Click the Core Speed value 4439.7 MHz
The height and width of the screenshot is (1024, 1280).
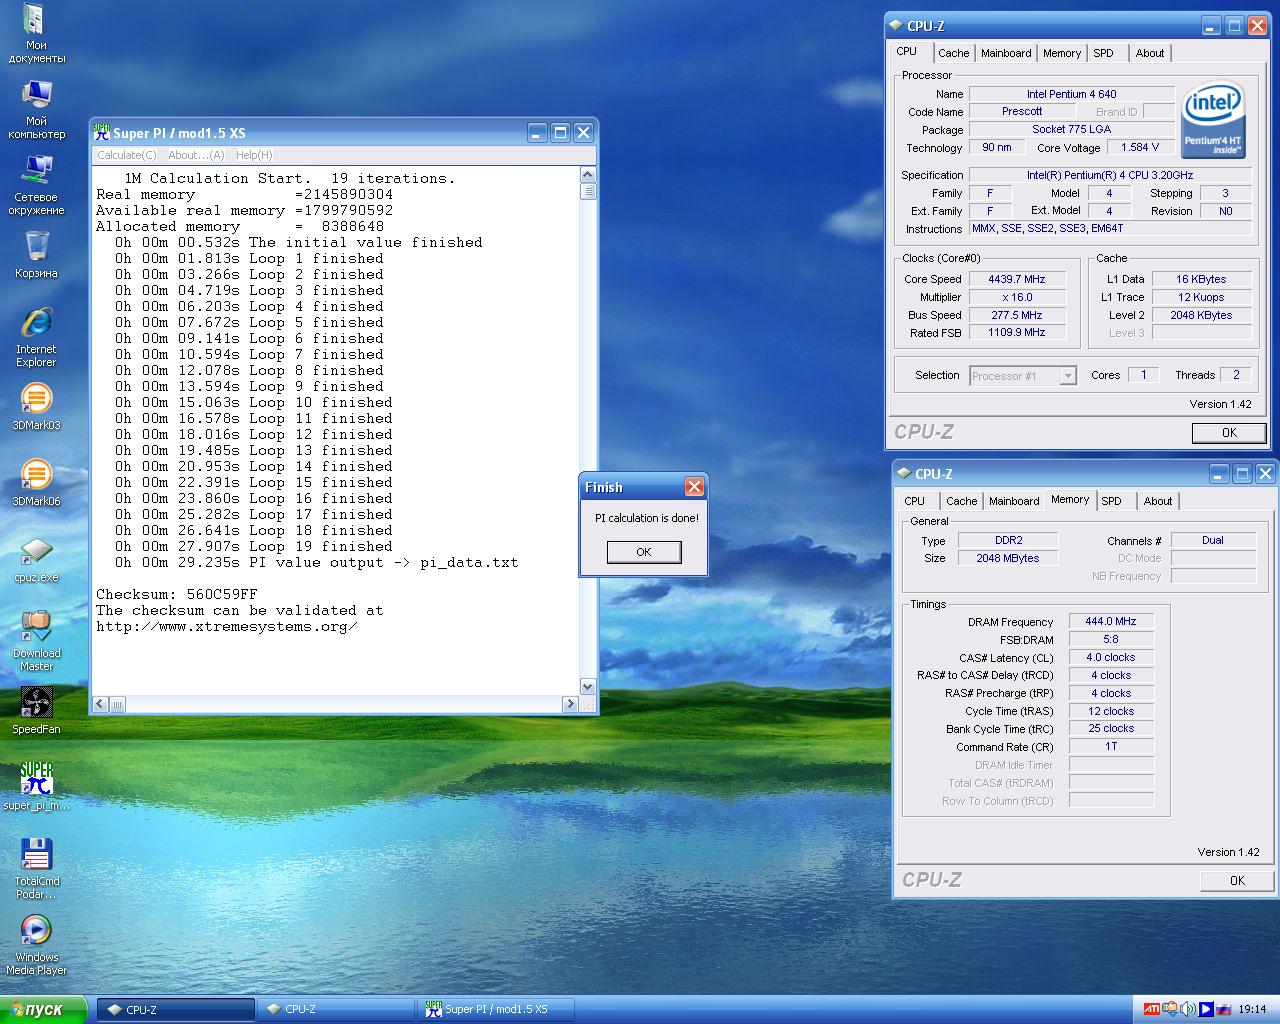point(1016,279)
